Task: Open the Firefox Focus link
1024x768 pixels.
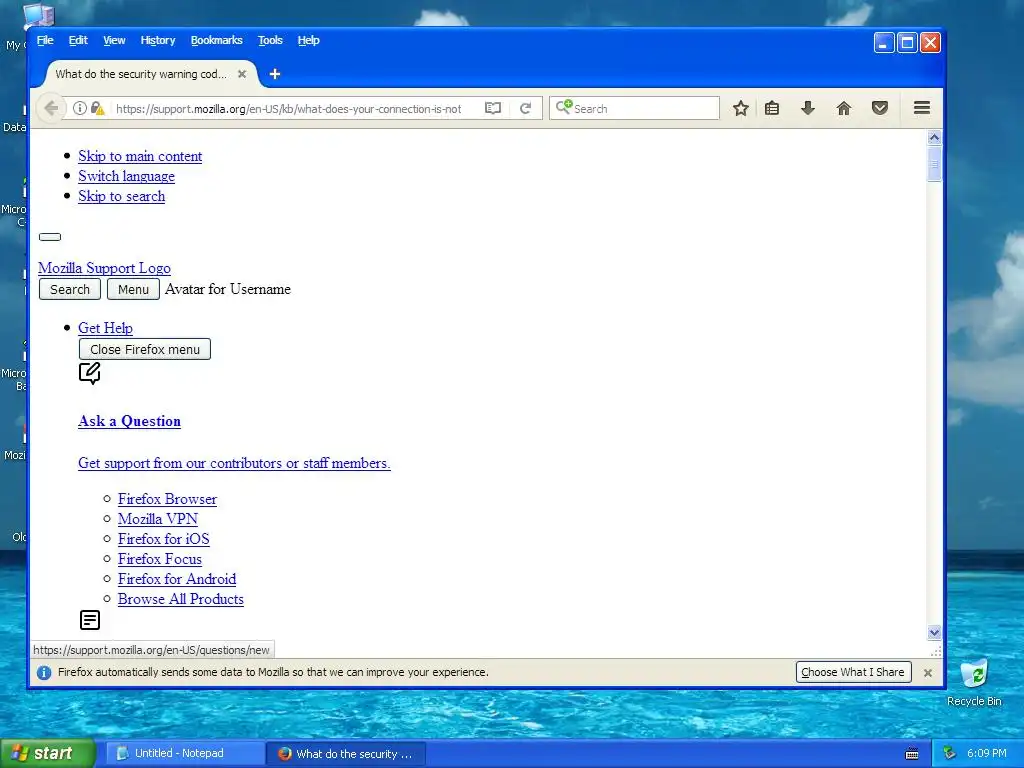Action: pos(160,559)
